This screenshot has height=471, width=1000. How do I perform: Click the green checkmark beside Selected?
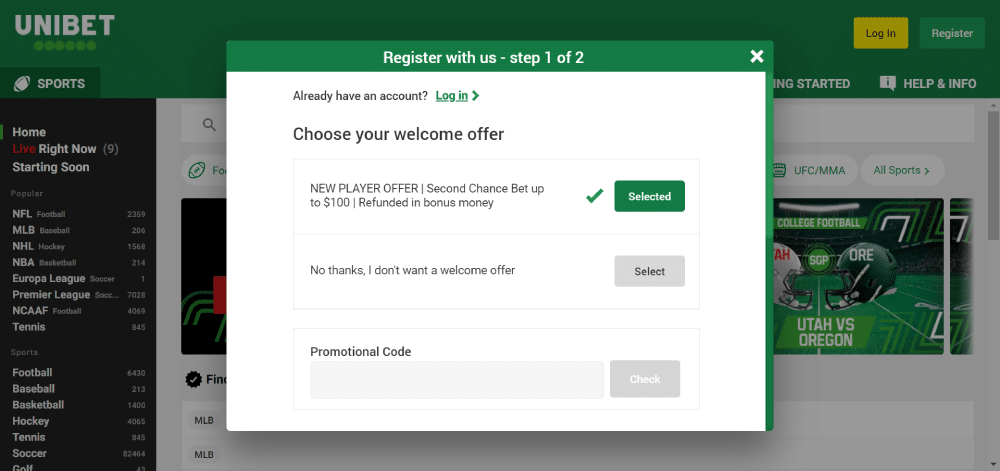point(594,196)
